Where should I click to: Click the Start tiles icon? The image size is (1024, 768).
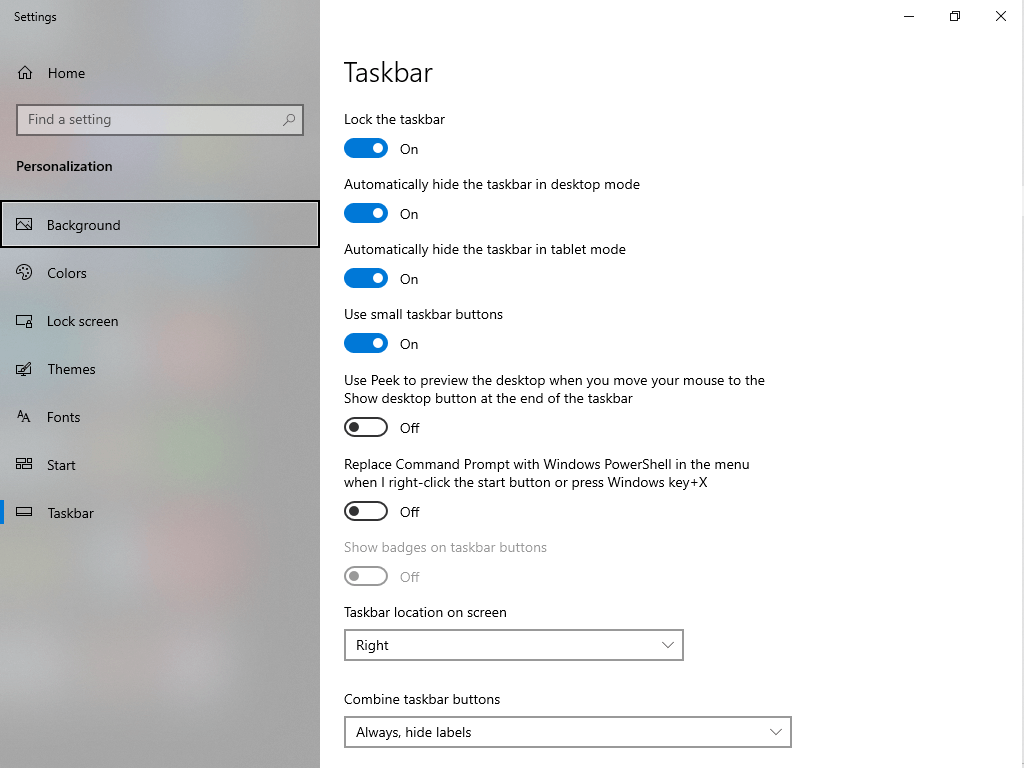tap(24, 464)
